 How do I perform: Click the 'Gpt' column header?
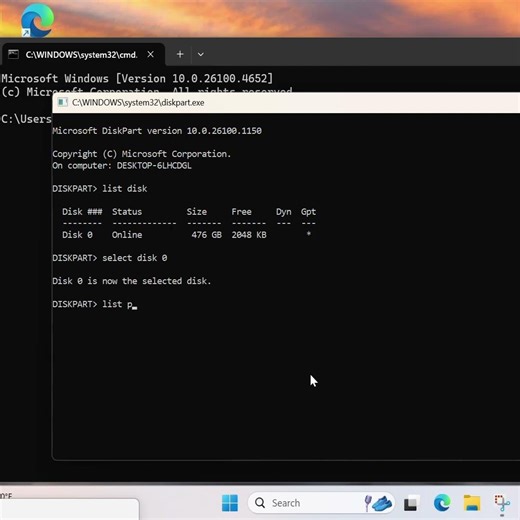(308, 212)
